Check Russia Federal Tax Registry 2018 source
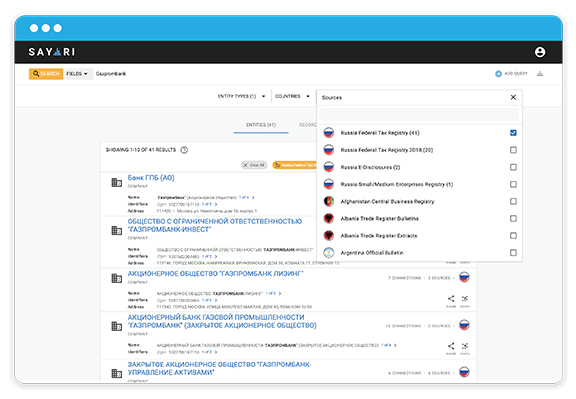 513,150
